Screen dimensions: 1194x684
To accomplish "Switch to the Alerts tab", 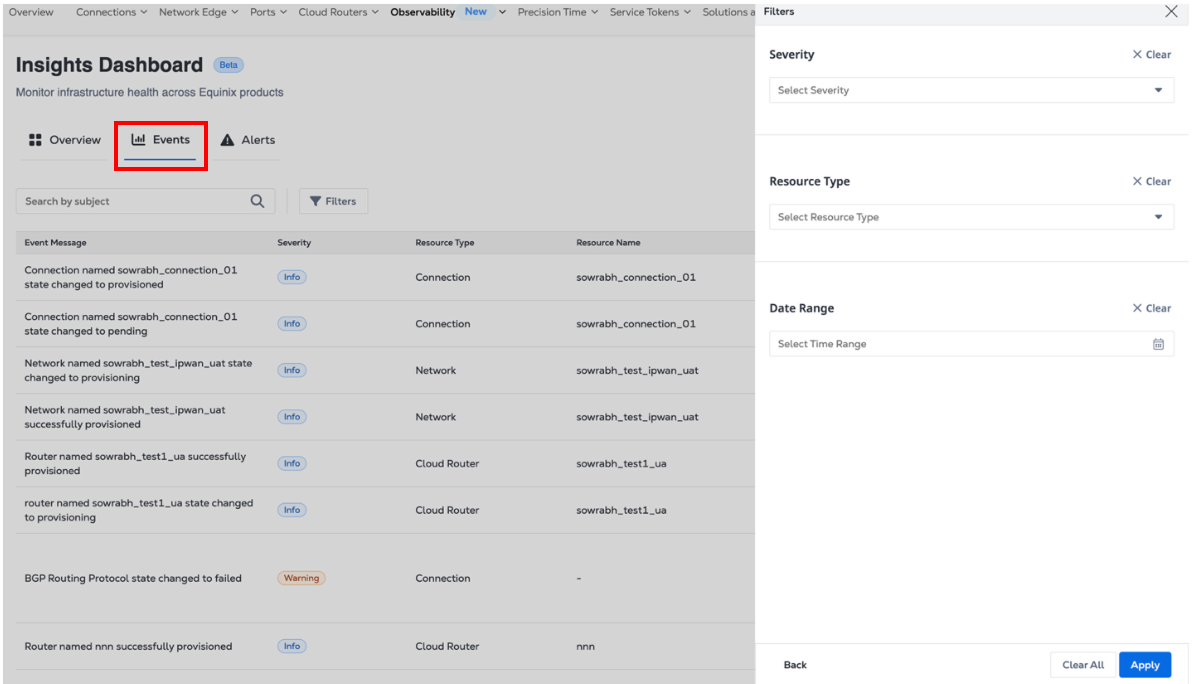I will [x=248, y=140].
